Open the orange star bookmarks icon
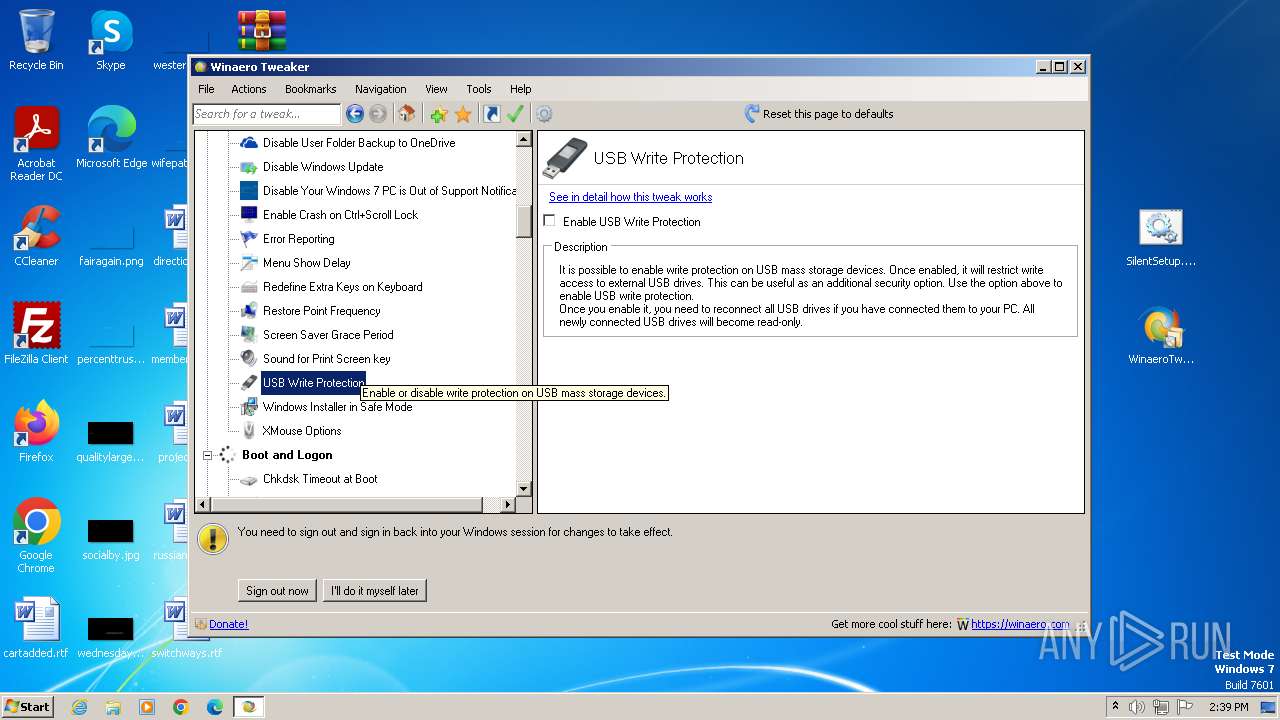The height and width of the screenshot is (720, 1280). 463,114
